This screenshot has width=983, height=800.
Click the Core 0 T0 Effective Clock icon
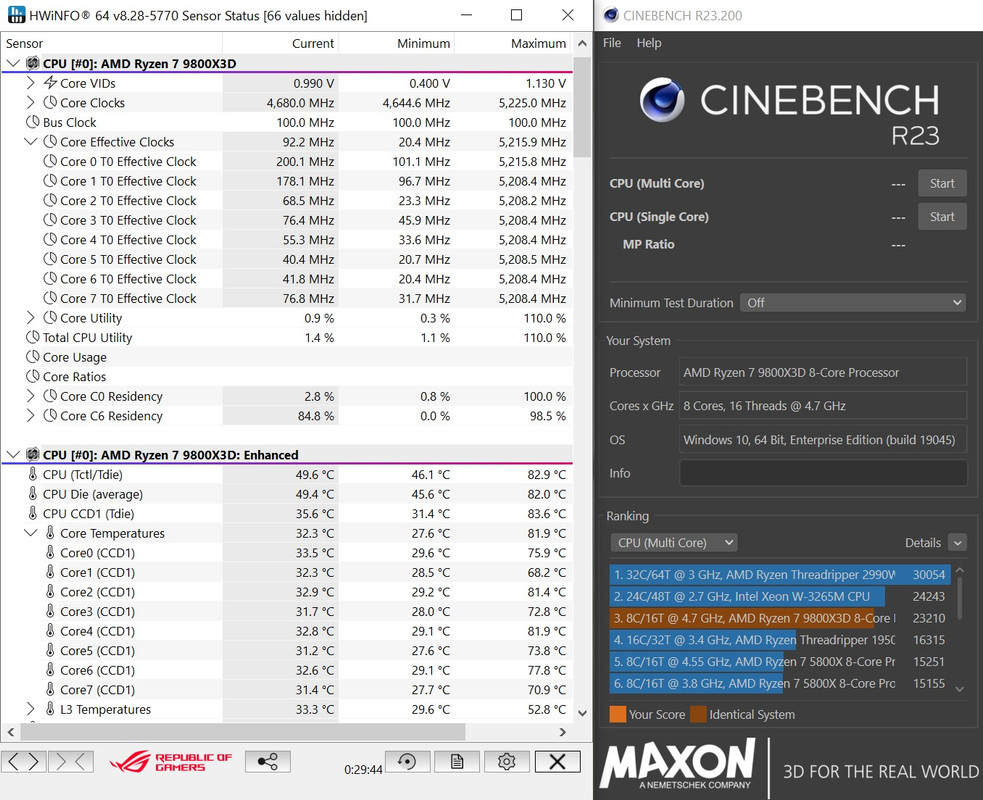pos(50,161)
